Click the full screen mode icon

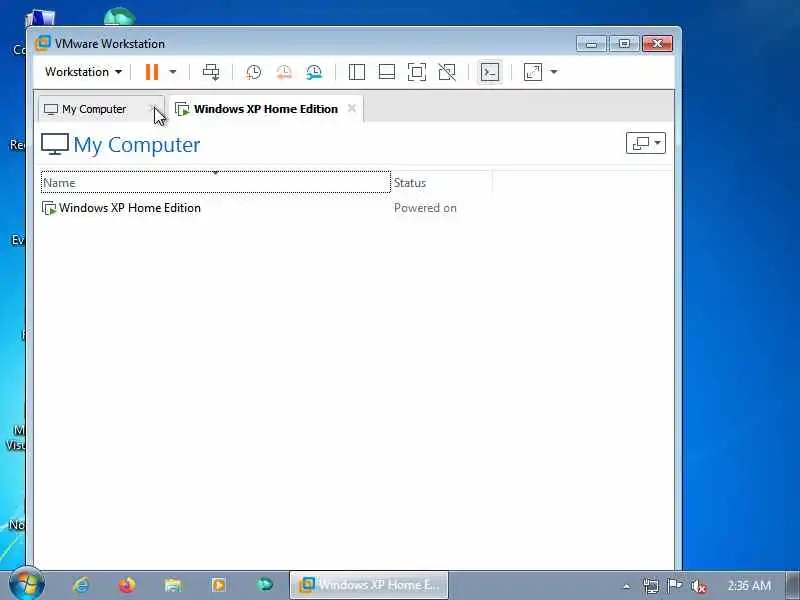pyautogui.click(x=417, y=72)
